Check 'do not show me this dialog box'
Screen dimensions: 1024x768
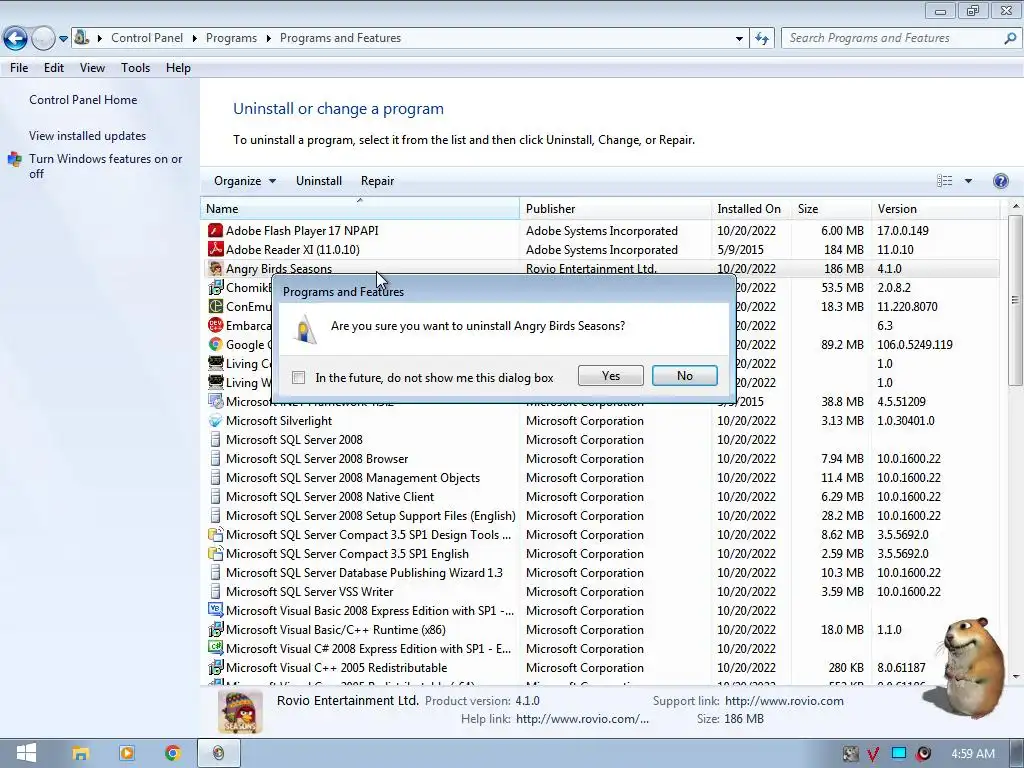[298, 377]
